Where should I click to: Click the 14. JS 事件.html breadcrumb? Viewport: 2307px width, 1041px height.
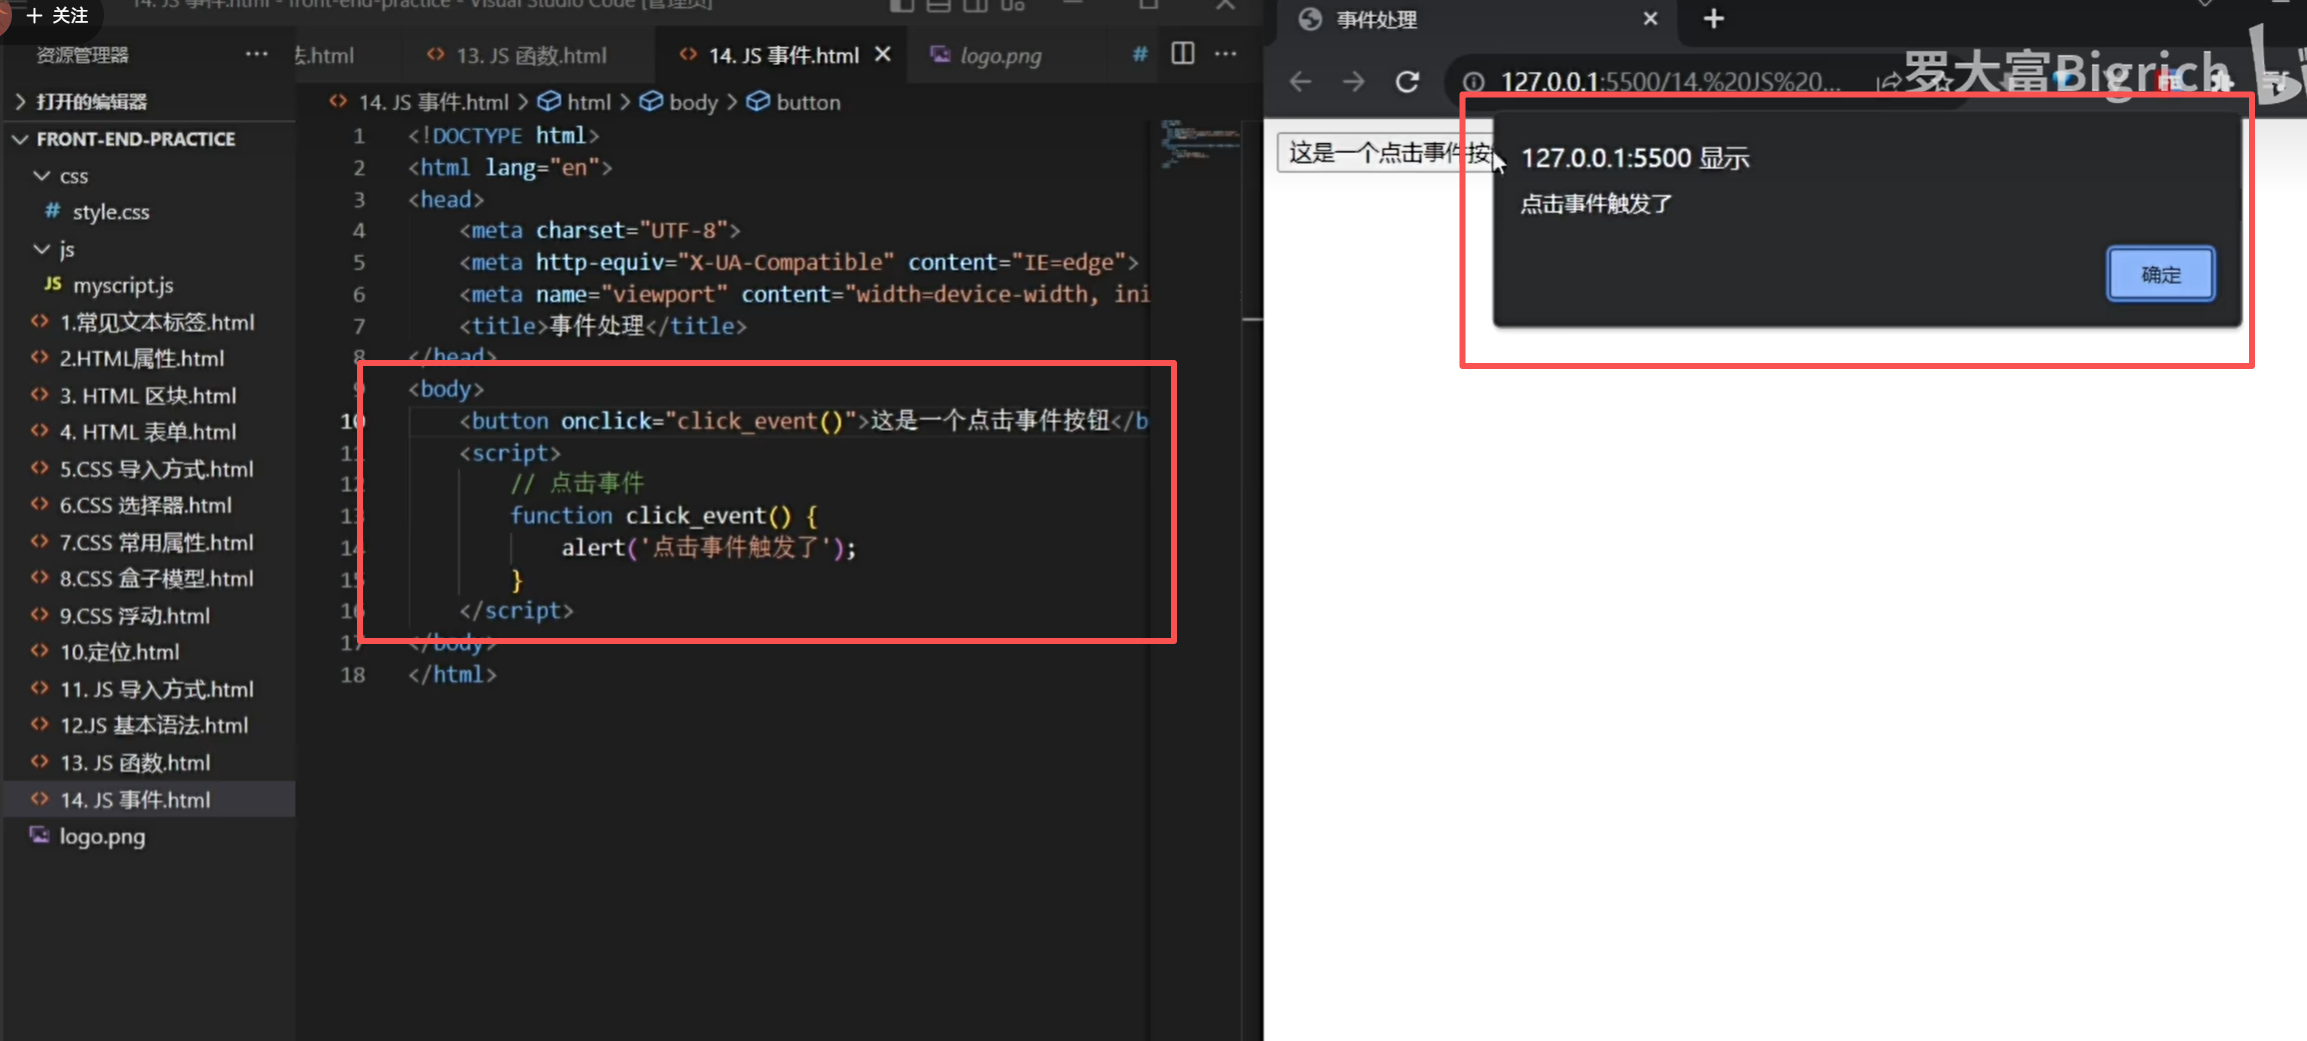432,102
